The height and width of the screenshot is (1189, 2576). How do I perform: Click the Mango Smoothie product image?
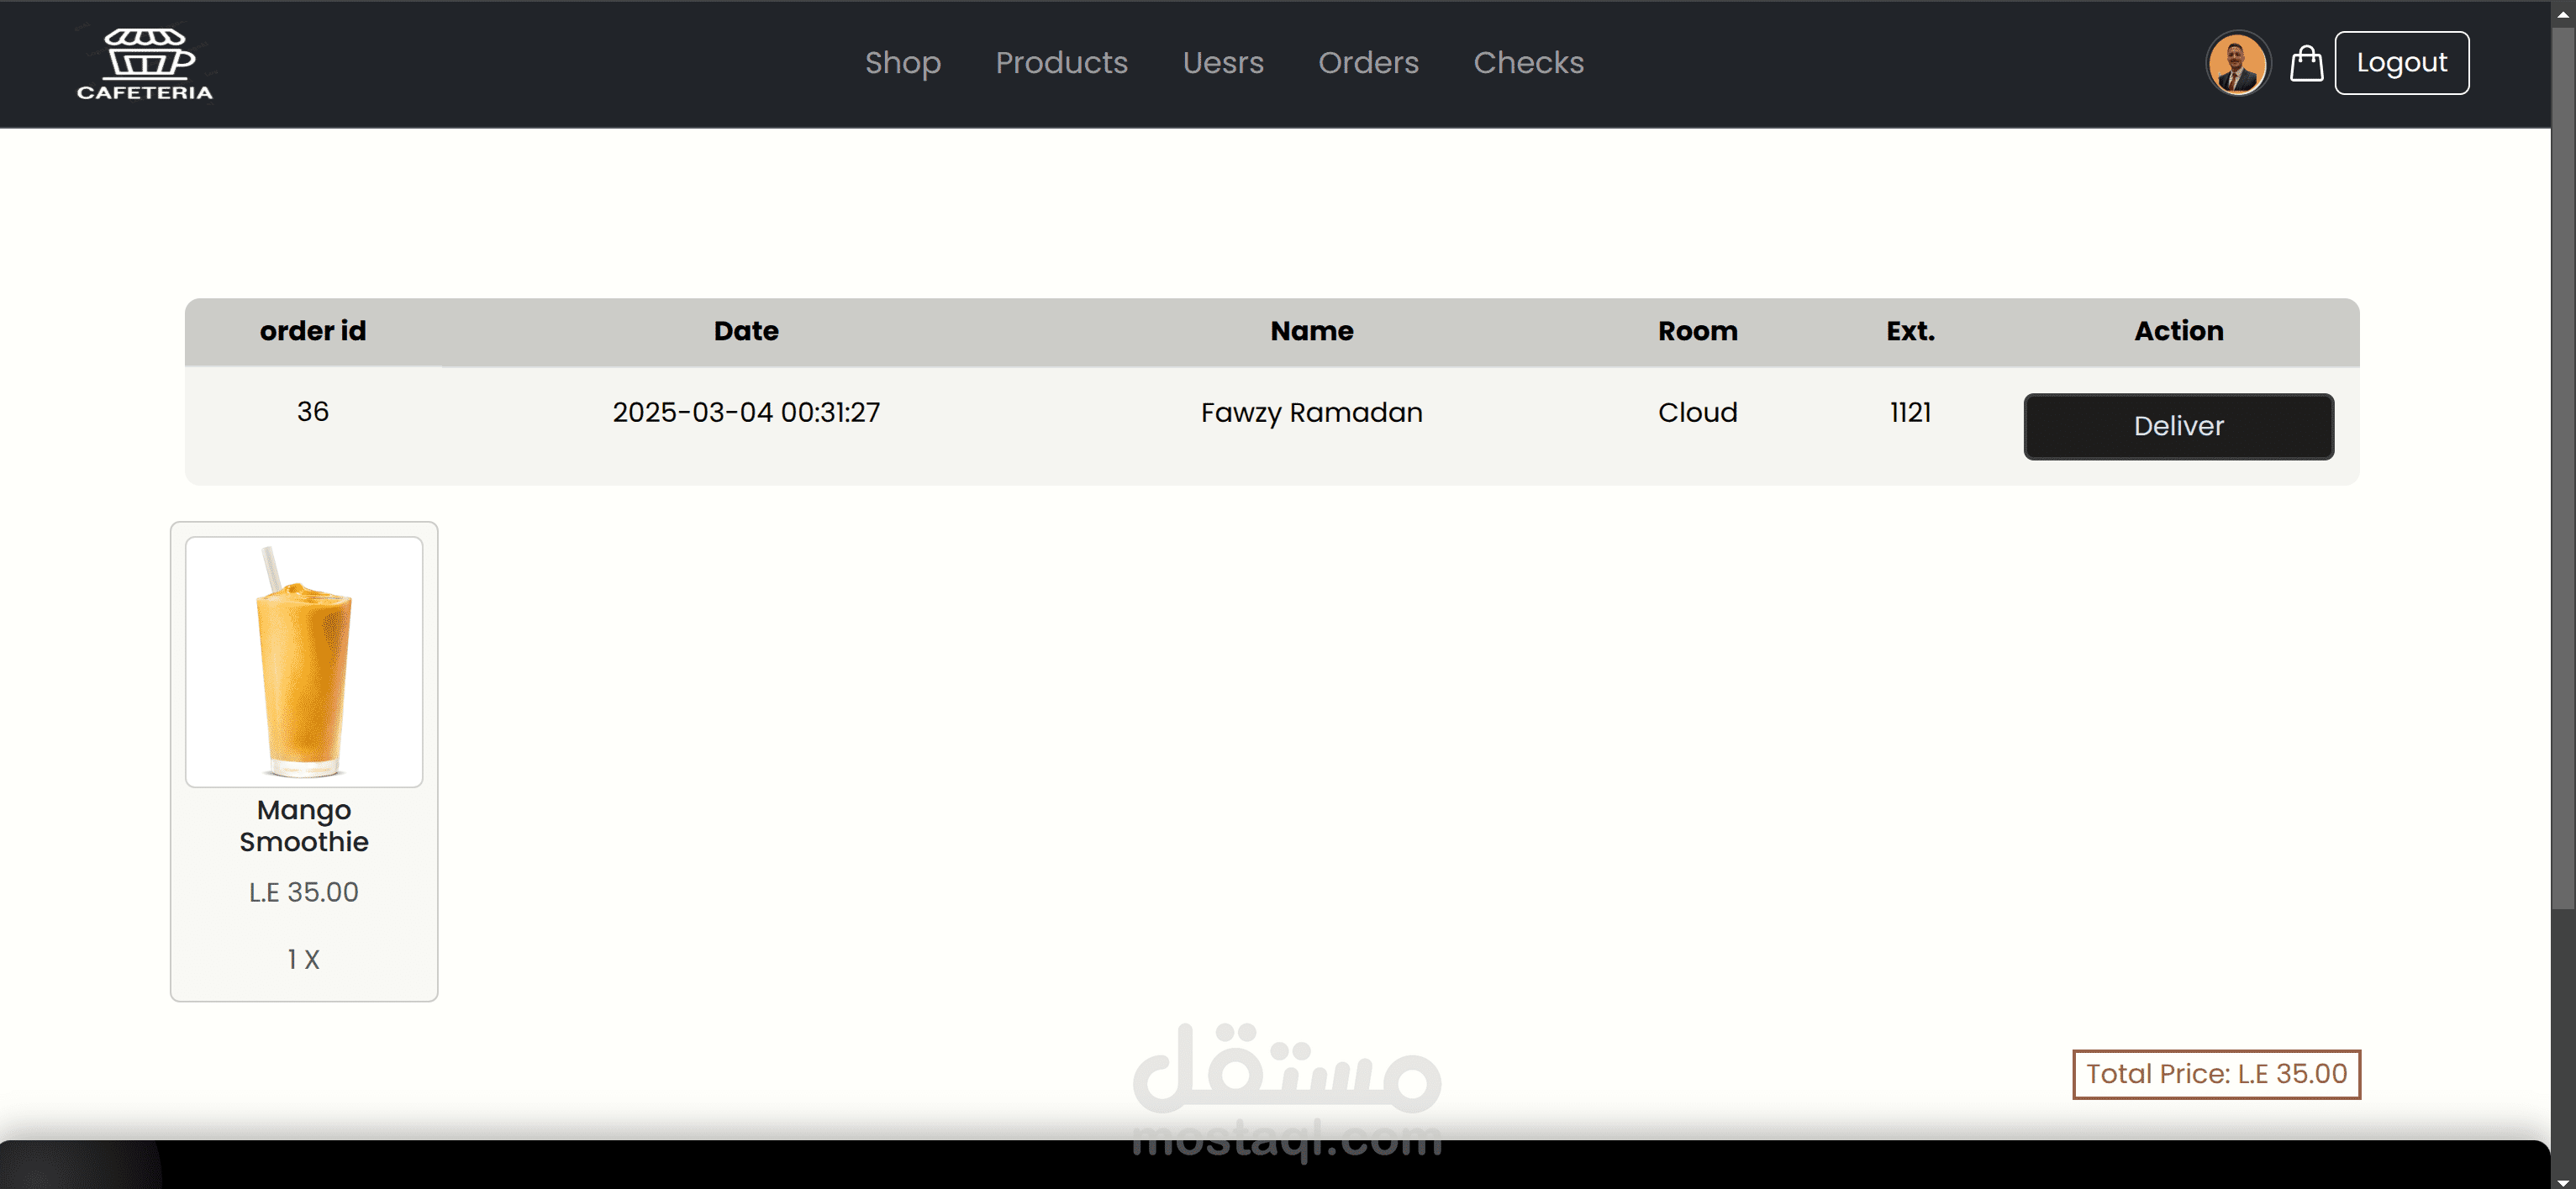pos(304,662)
